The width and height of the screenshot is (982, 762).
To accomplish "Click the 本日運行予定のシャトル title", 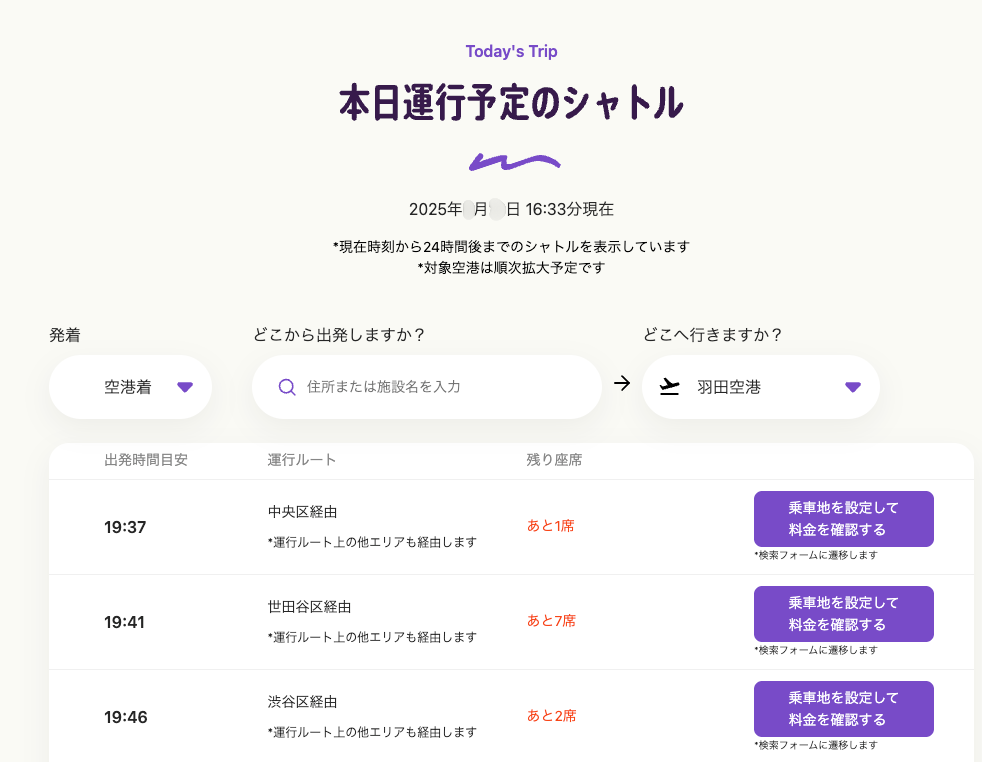I will point(511,103).
